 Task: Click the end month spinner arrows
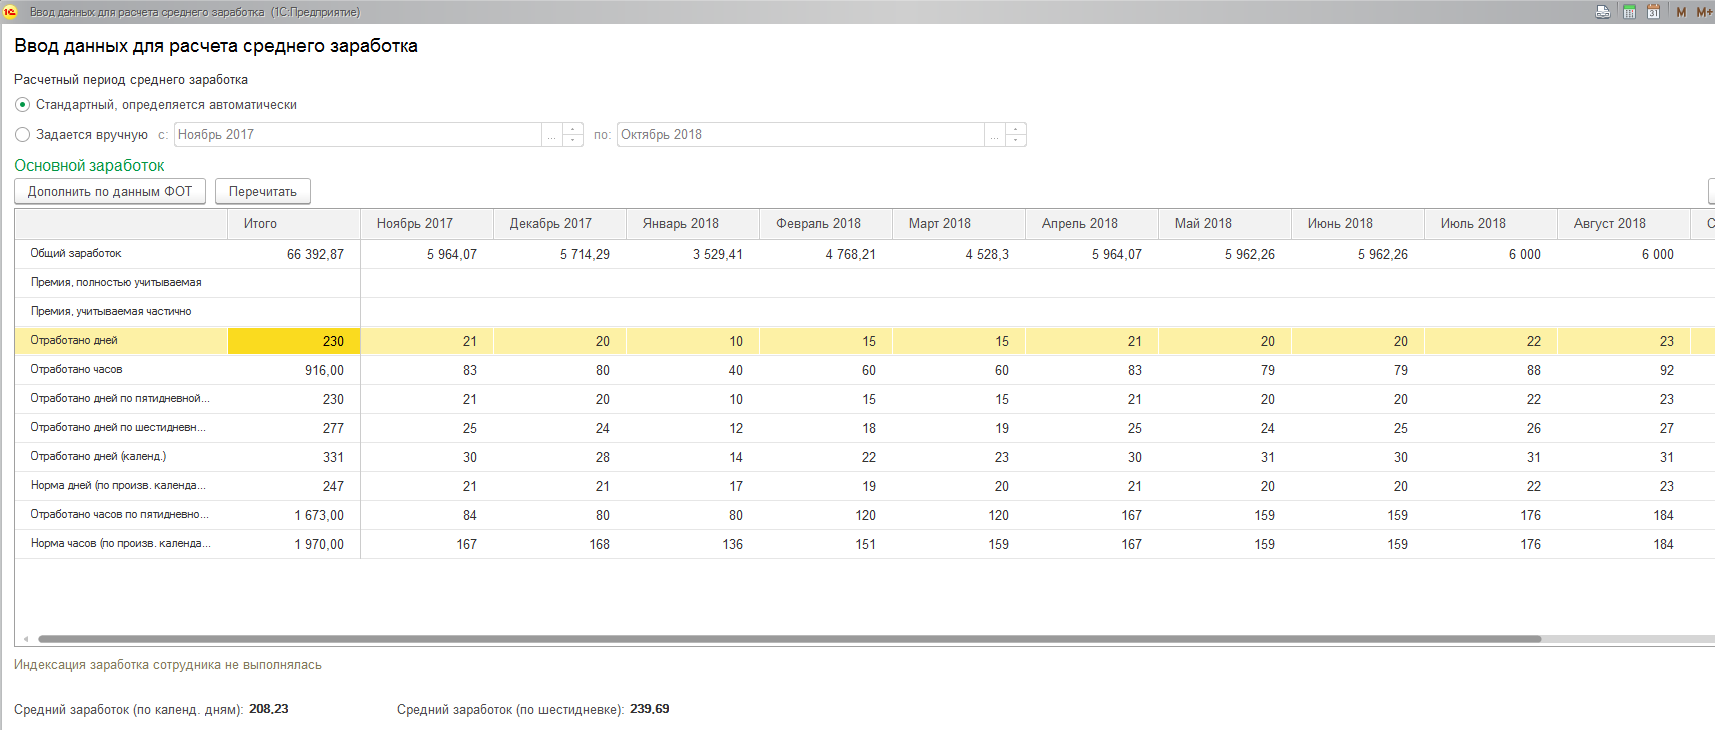point(1016,135)
